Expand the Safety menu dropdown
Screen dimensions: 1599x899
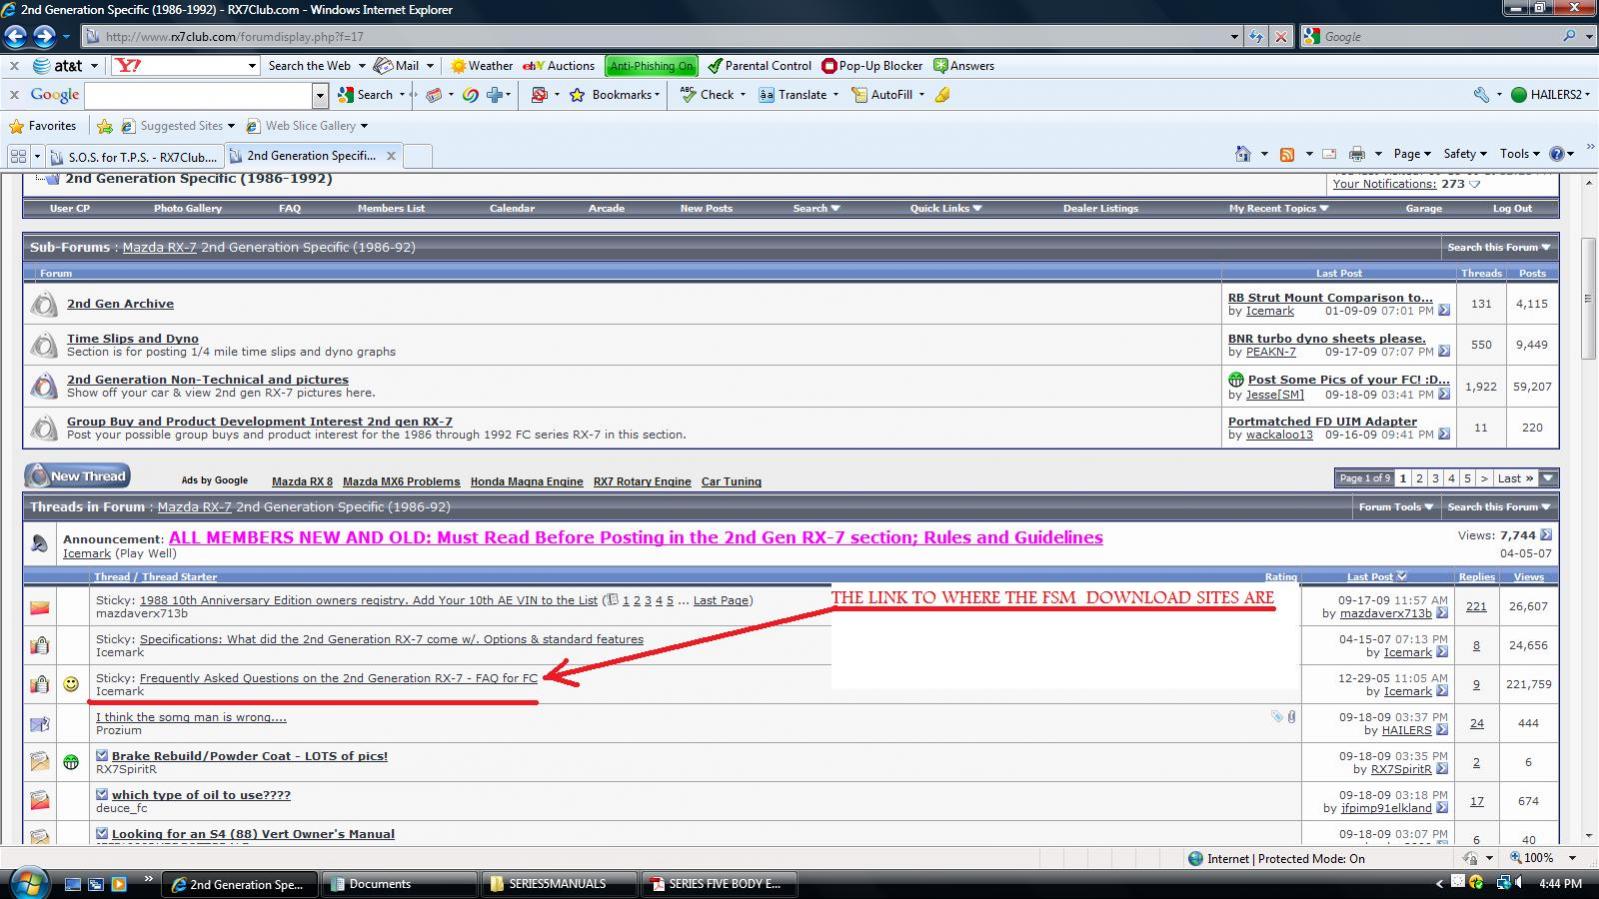[x=1465, y=154]
